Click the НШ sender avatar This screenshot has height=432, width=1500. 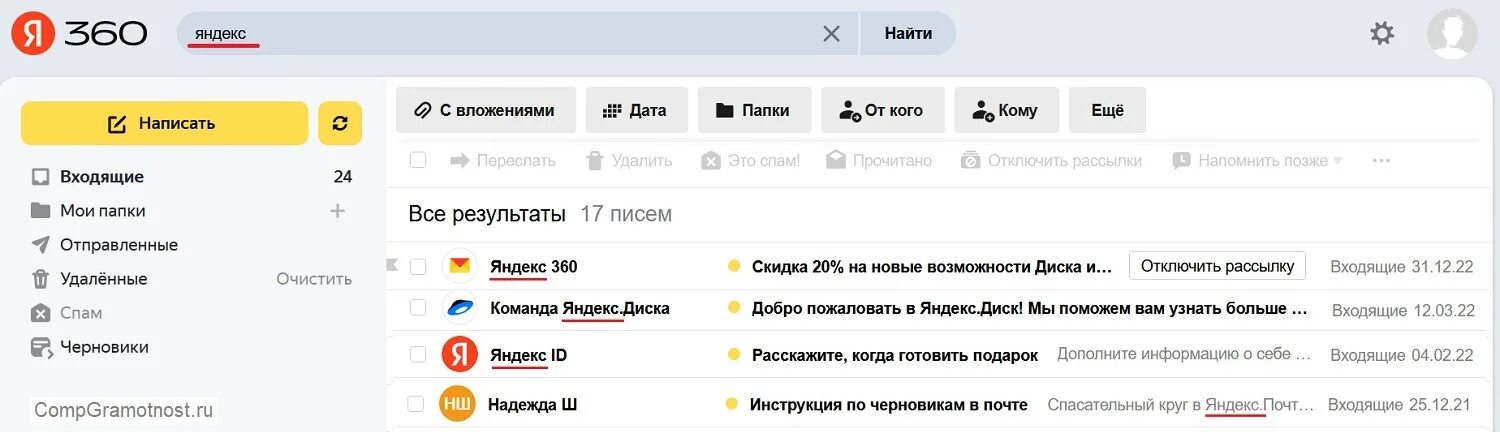(458, 404)
